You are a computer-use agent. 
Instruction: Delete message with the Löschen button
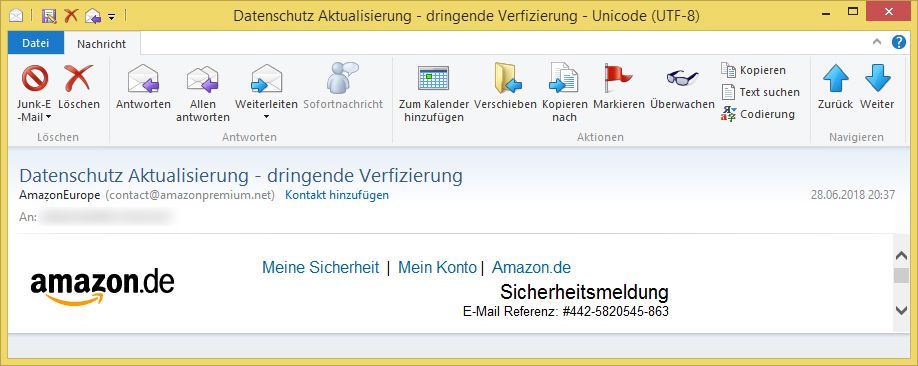(x=78, y=87)
